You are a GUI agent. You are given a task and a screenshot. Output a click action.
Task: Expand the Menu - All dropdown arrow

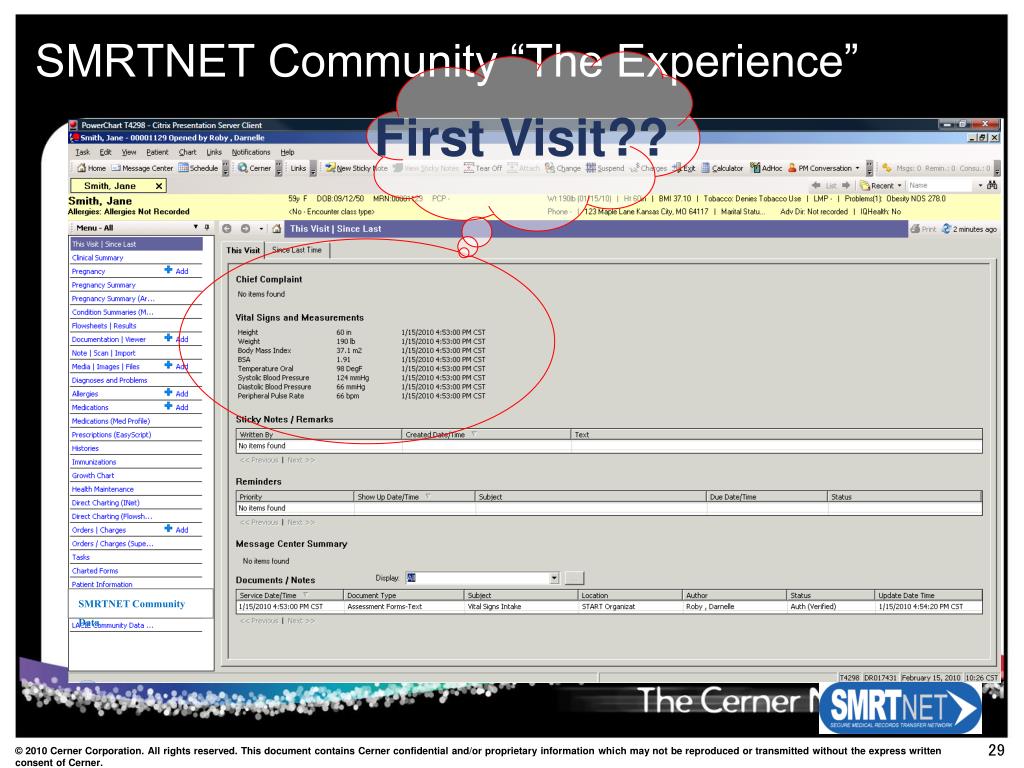[x=195, y=227]
